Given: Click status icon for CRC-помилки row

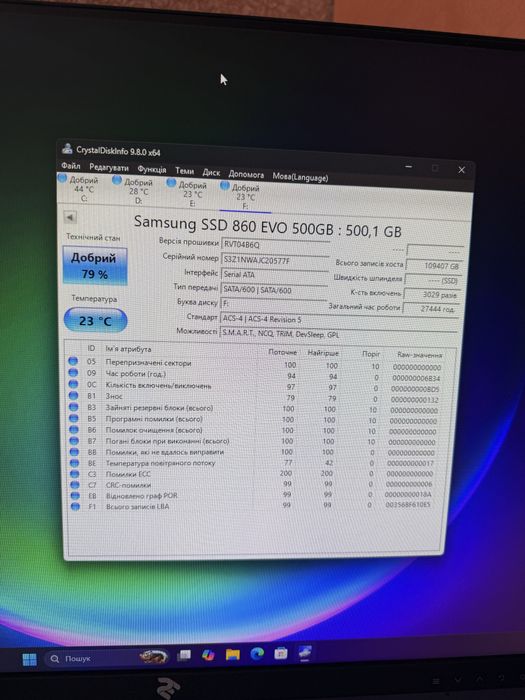Looking at the screenshot, I should 75,485.
